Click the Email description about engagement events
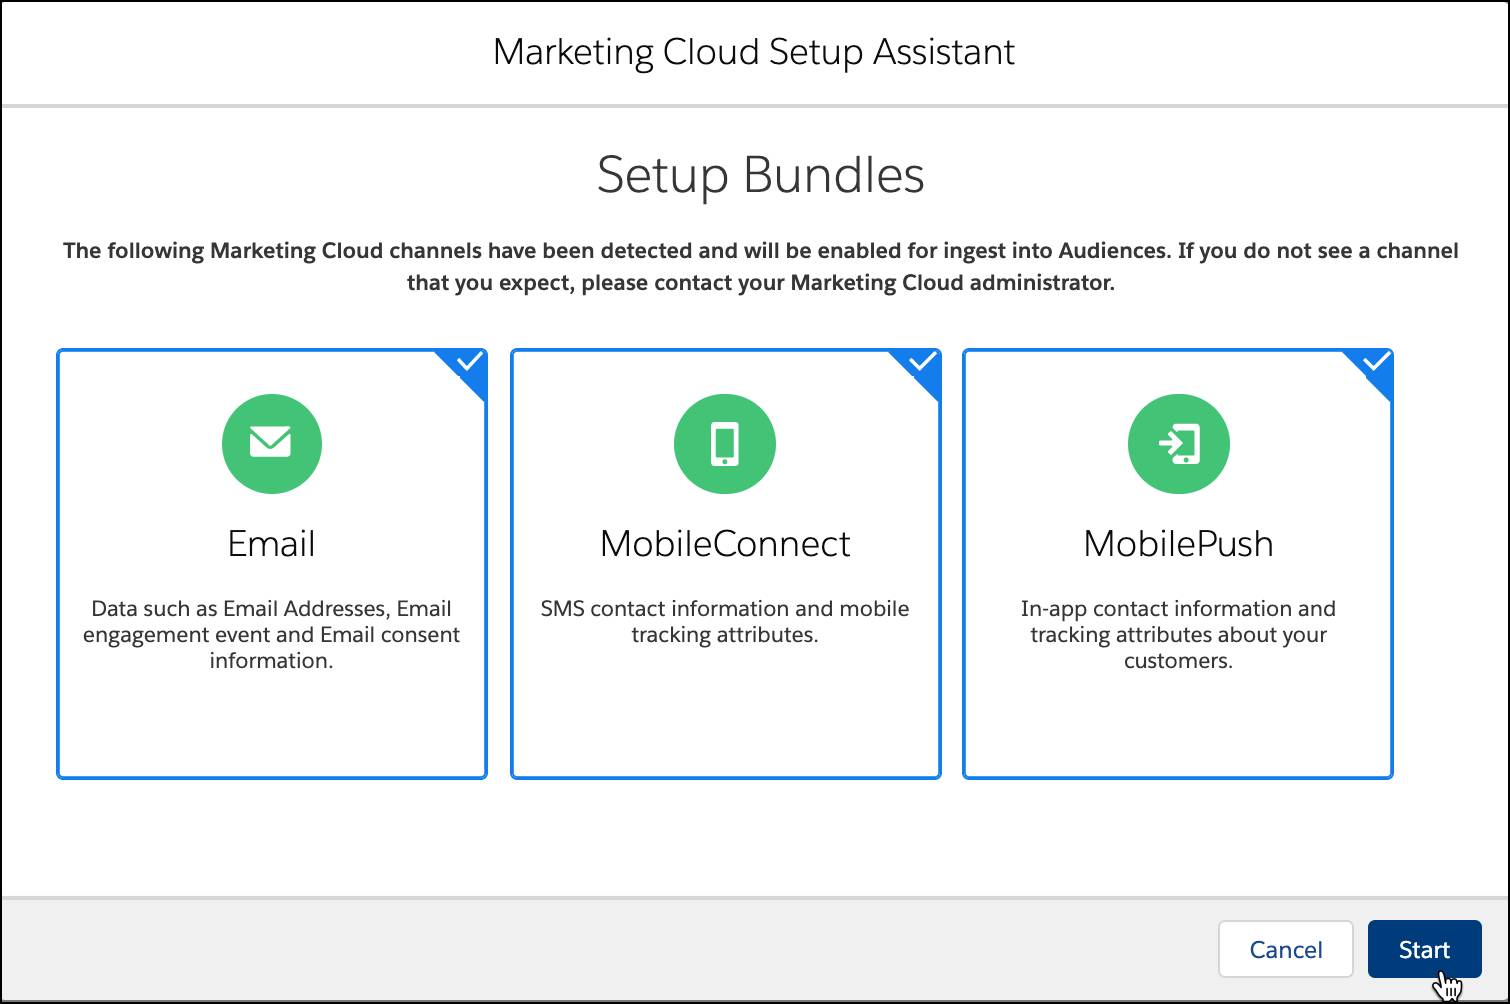This screenshot has width=1510, height=1004. [271, 634]
